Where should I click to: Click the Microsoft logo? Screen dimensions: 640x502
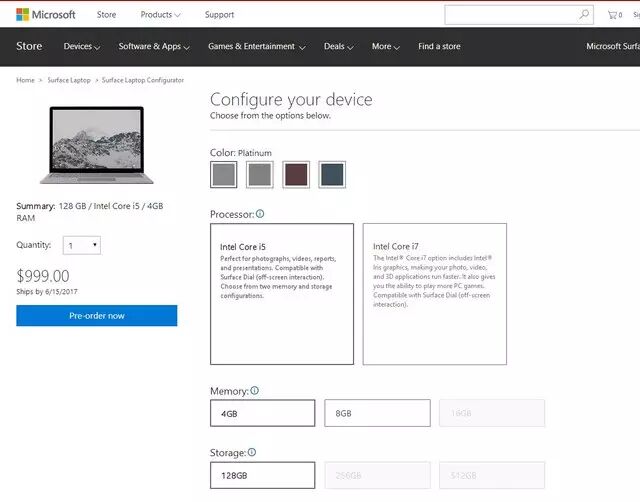(46, 15)
